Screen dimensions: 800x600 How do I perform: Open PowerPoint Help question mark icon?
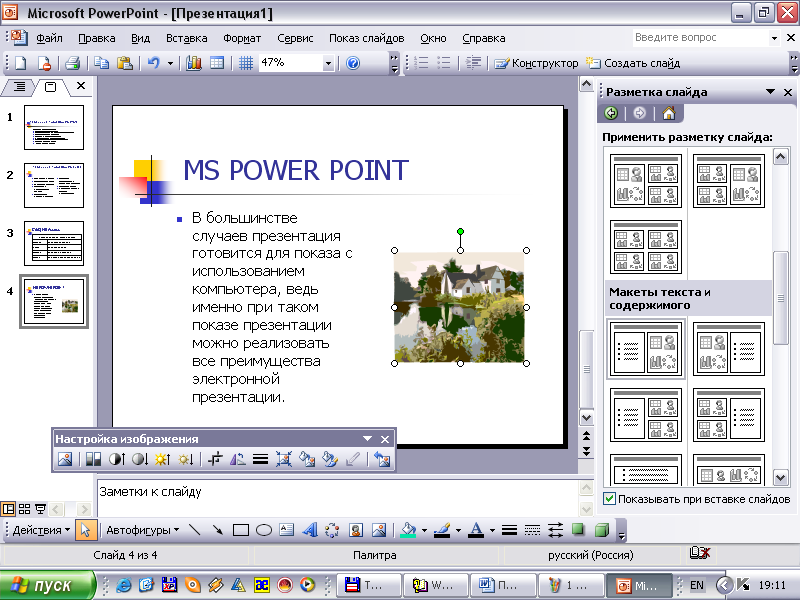[353, 63]
